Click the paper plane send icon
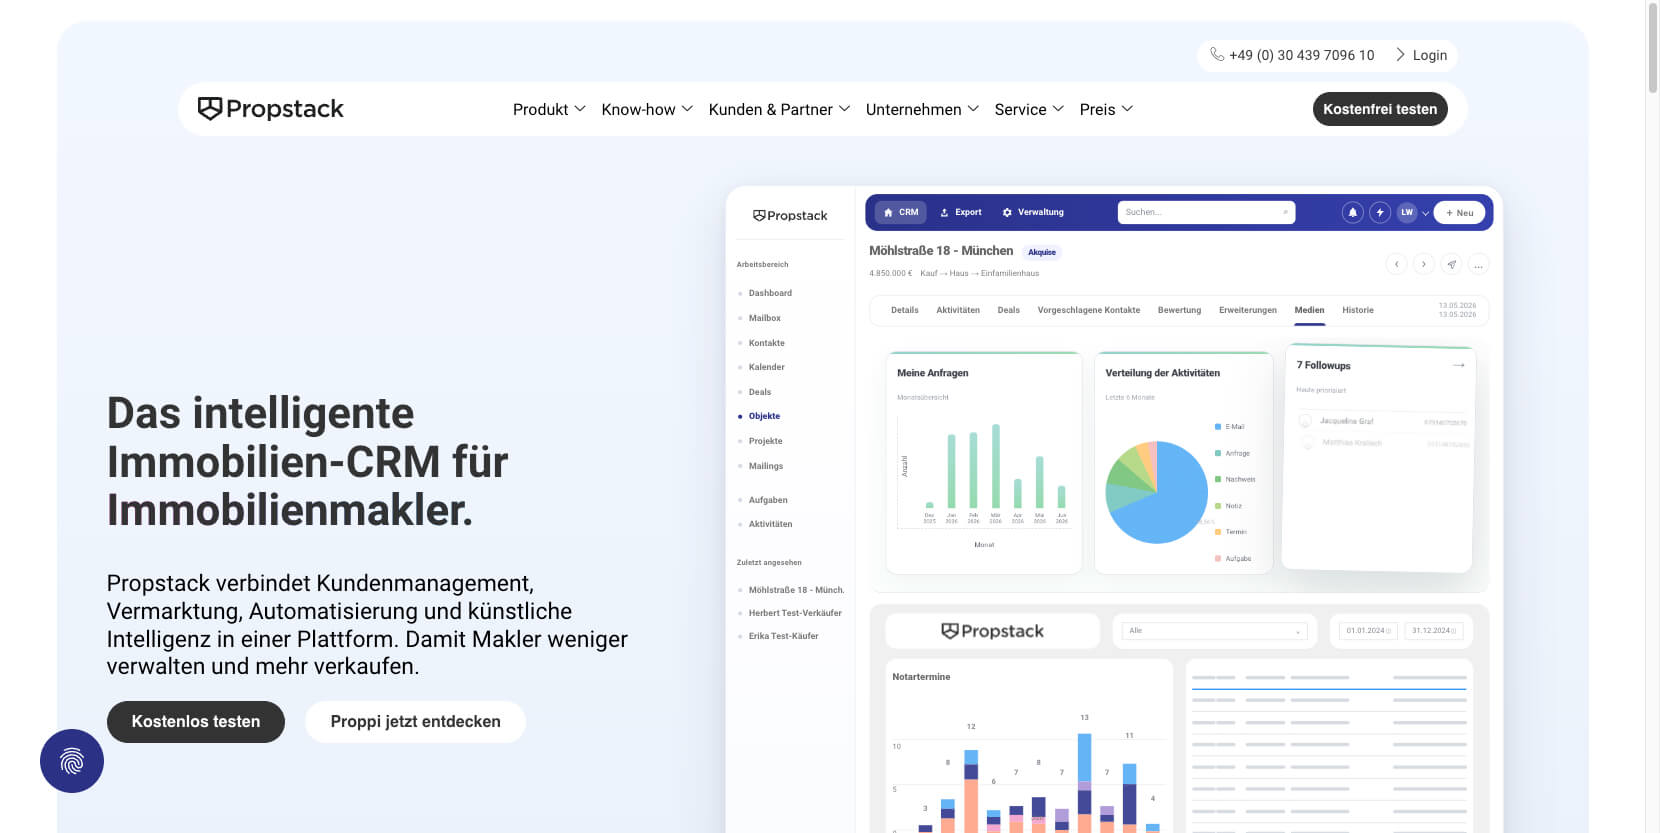This screenshot has height=833, width=1660. 1451,264
